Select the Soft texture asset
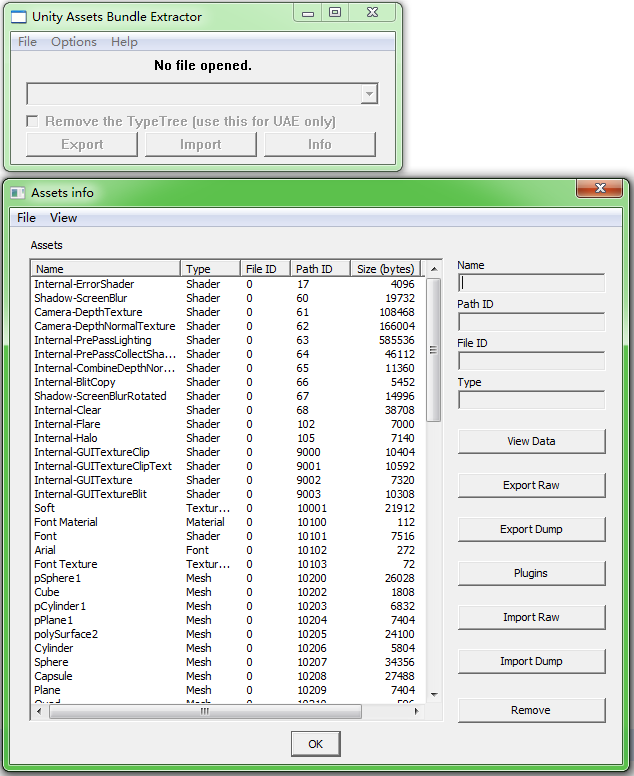The image size is (634, 776). (x=228, y=508)
